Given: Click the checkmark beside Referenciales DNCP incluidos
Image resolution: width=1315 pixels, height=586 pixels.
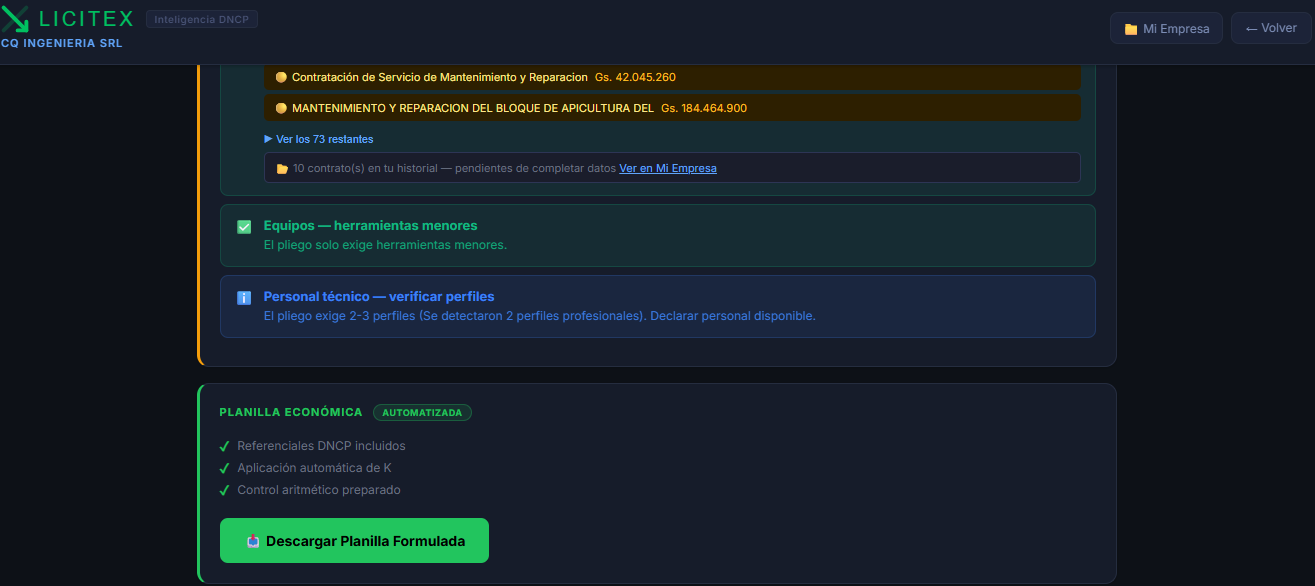Looking at the screenshot, I should (225, 446).
